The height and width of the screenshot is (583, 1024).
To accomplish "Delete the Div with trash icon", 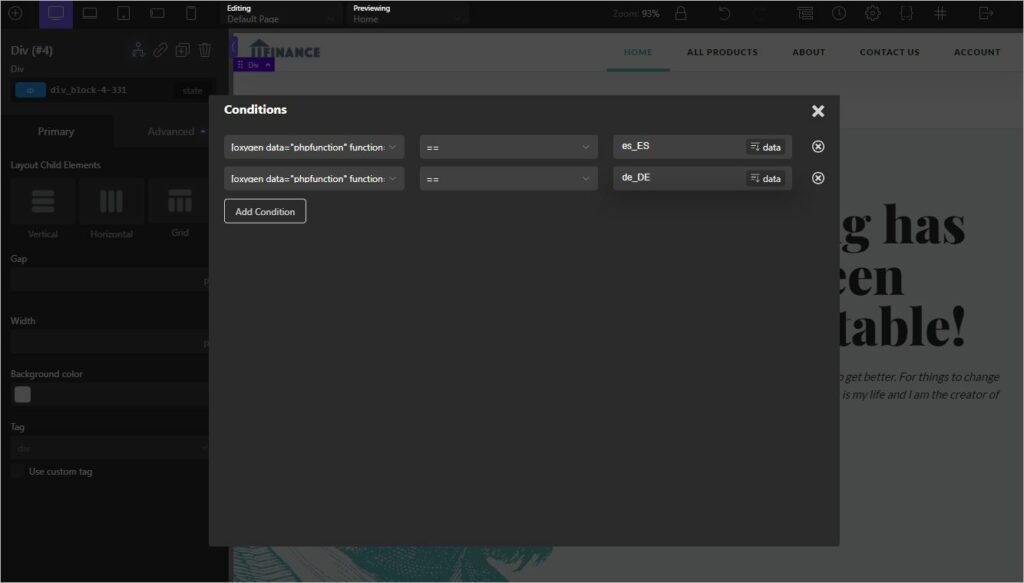I will coord(205,50).
